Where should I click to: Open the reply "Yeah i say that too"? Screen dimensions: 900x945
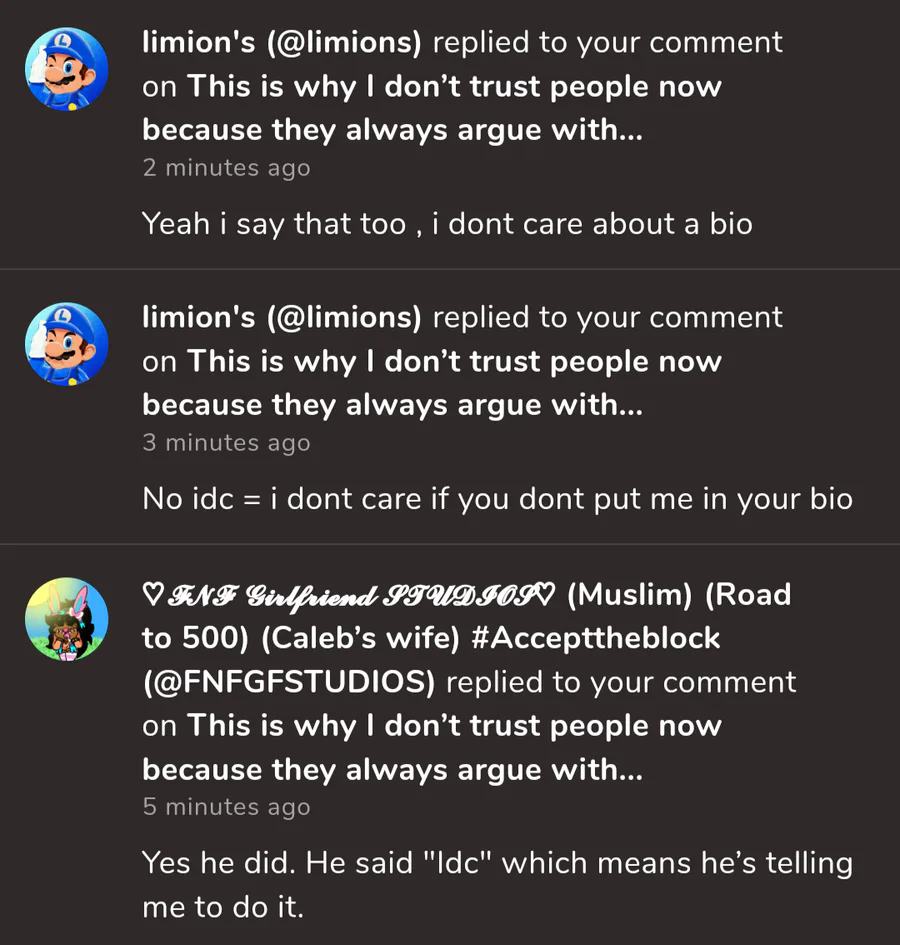(446, 223)
